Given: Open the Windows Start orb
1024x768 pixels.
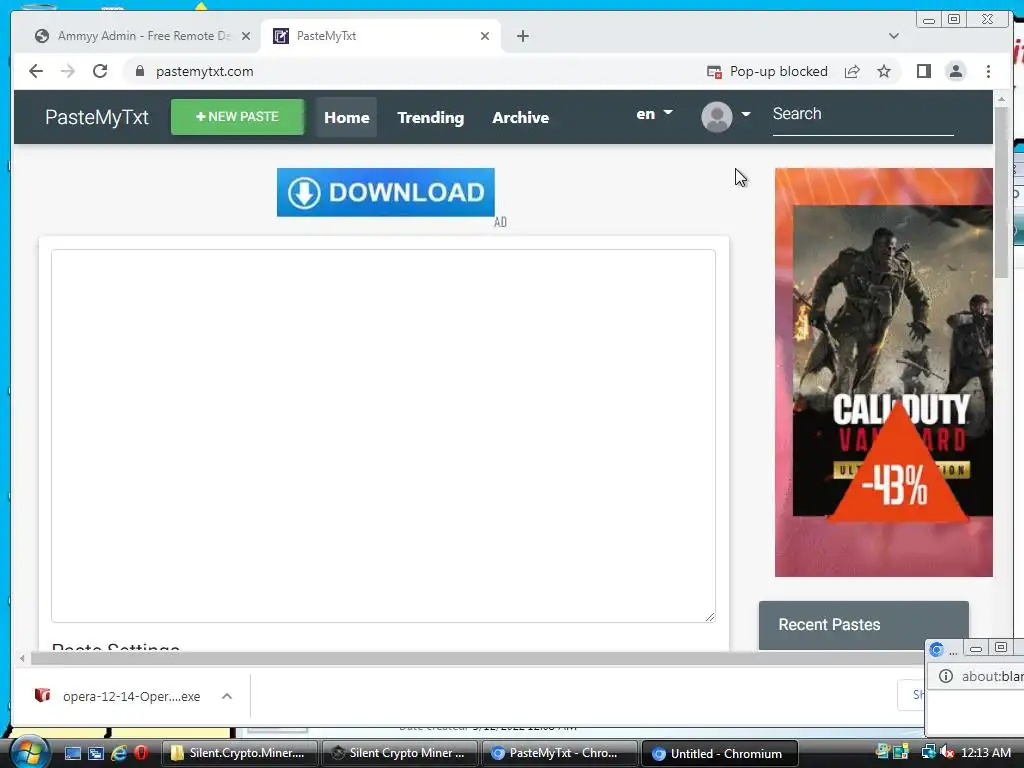Looking at the screenshot, I should (x=30, y=752).
